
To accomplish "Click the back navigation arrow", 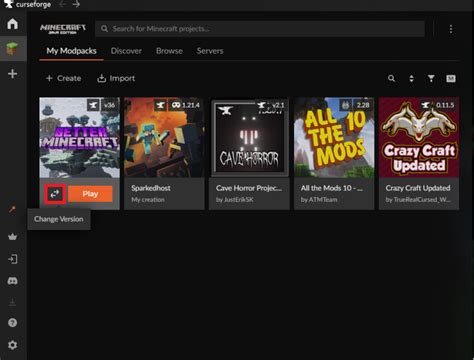I will [x=62, y=4].
